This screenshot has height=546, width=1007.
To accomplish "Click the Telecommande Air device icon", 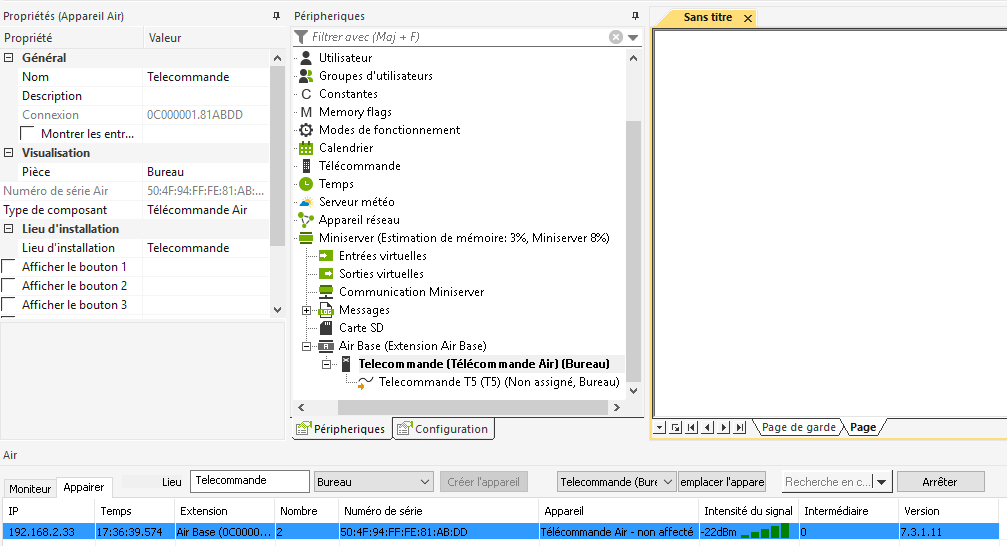I will 346,364.
